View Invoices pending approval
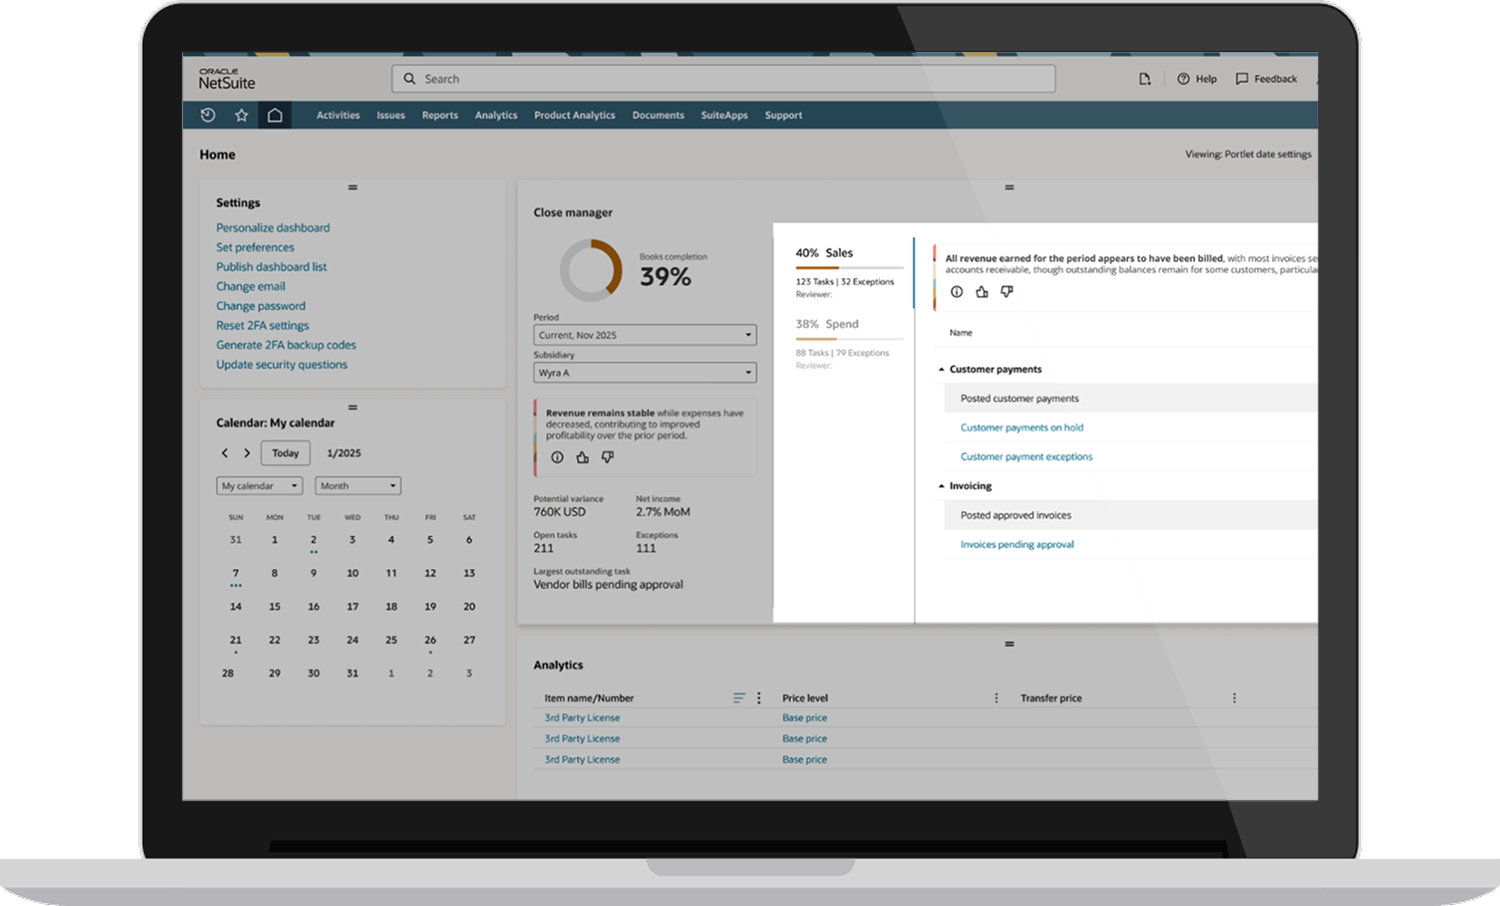Screen dimensions: 1500x906 tap(1016, 544)
